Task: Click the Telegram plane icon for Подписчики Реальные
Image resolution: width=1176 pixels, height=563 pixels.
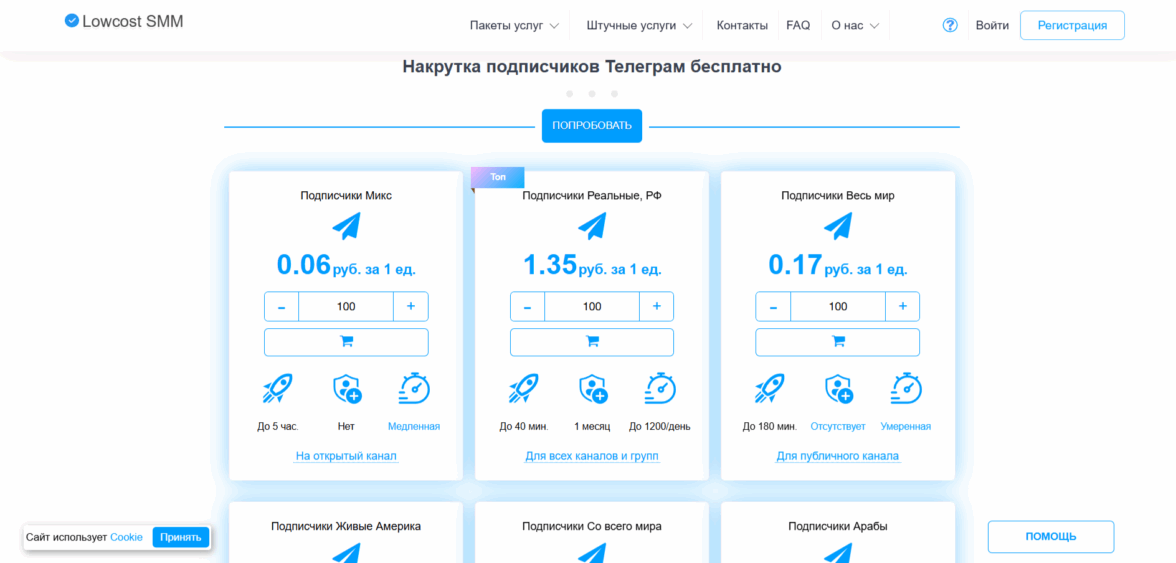Action: coord(592,226)
